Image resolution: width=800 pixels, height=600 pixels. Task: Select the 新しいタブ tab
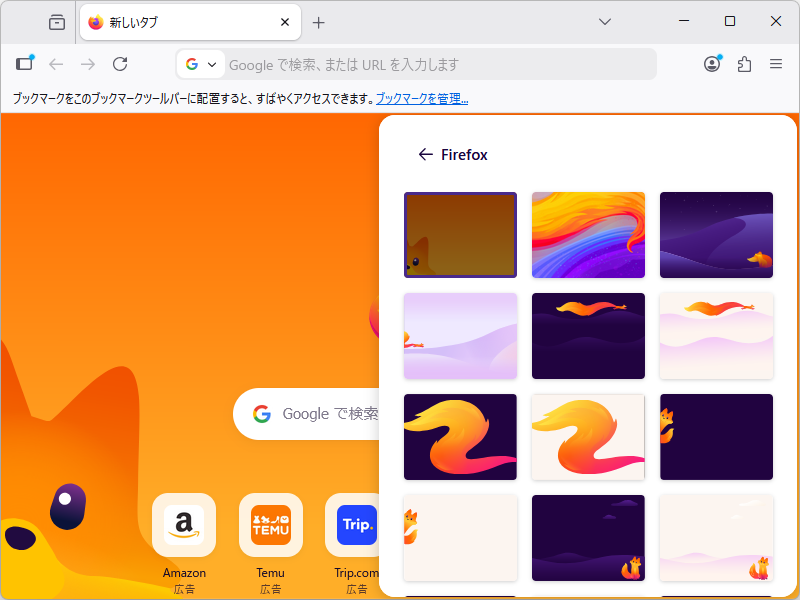190,22
